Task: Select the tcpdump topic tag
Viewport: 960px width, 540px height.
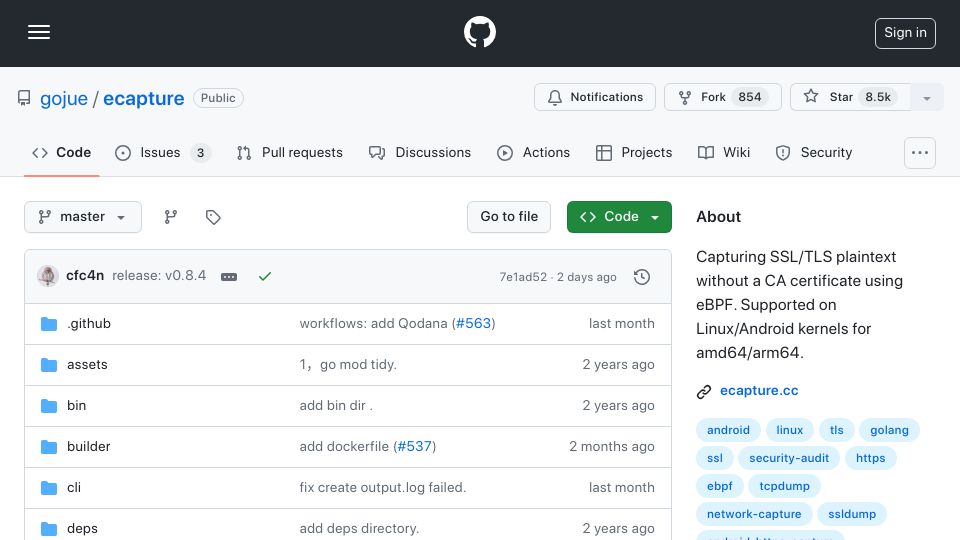Action: click(x=784, y=486)
